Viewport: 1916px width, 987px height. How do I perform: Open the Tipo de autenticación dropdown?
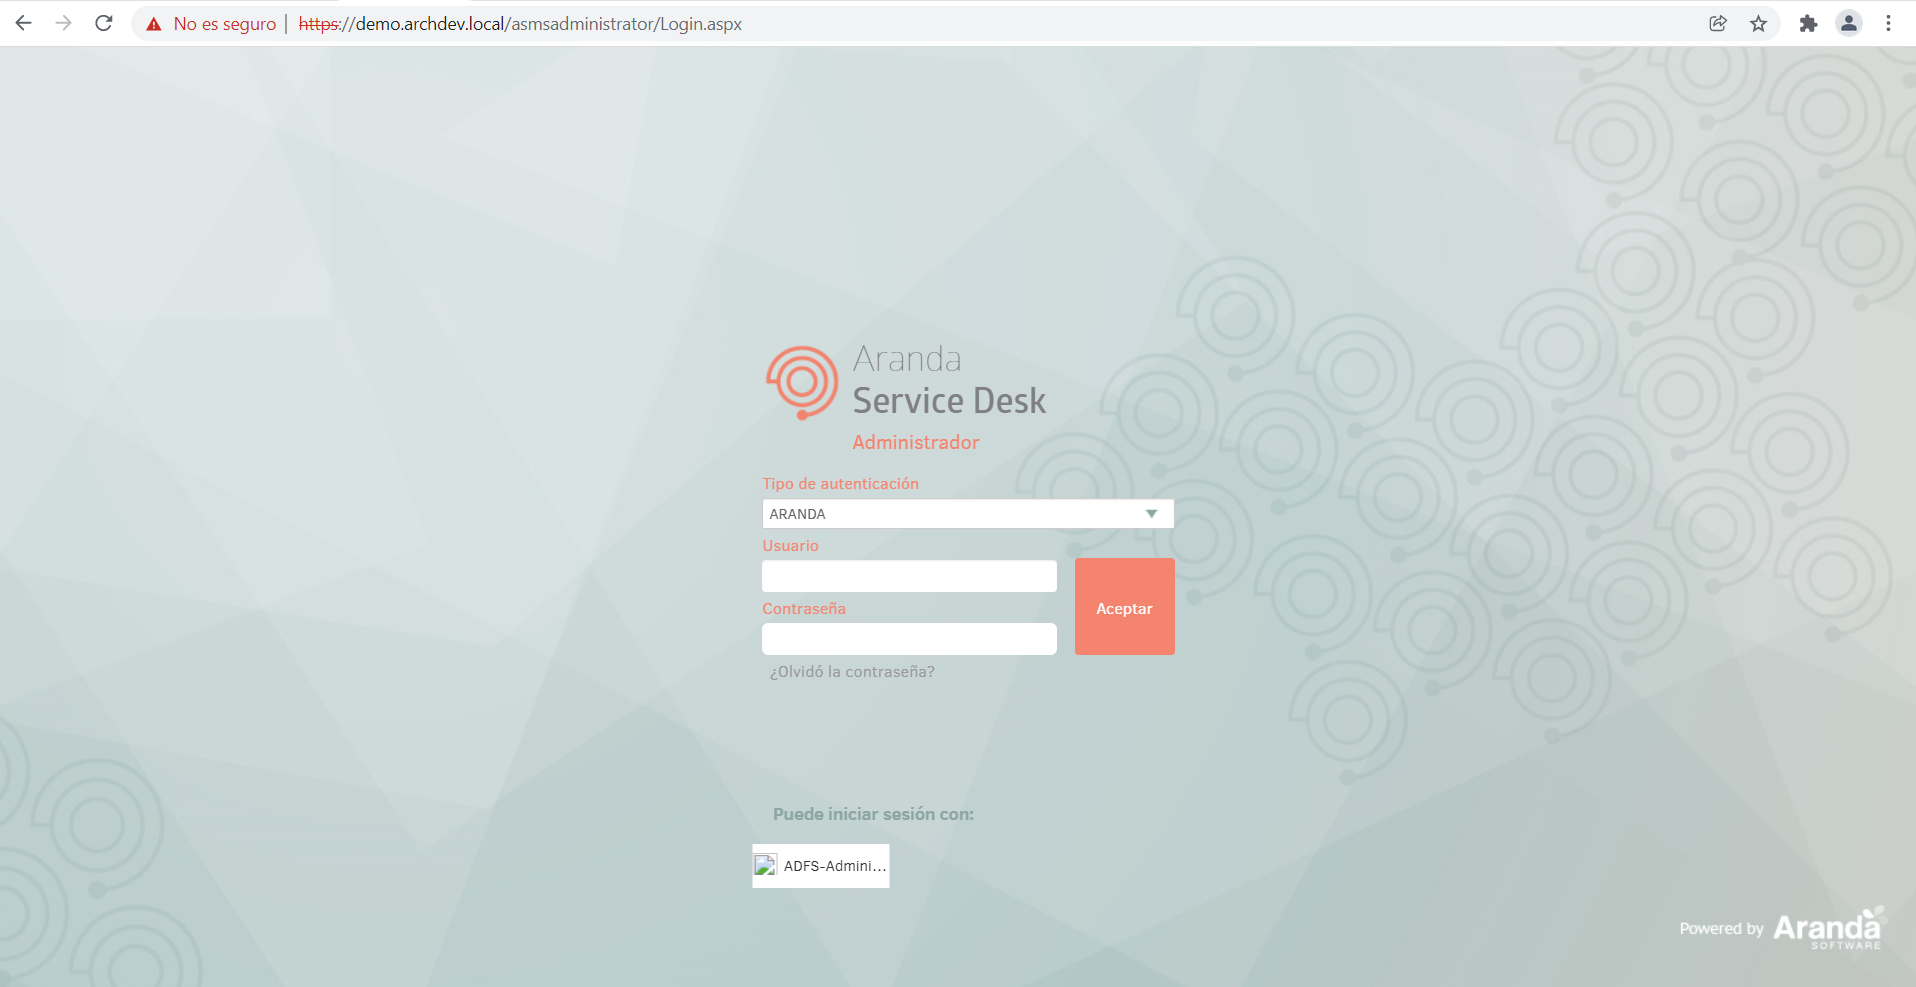click(967, 514)
